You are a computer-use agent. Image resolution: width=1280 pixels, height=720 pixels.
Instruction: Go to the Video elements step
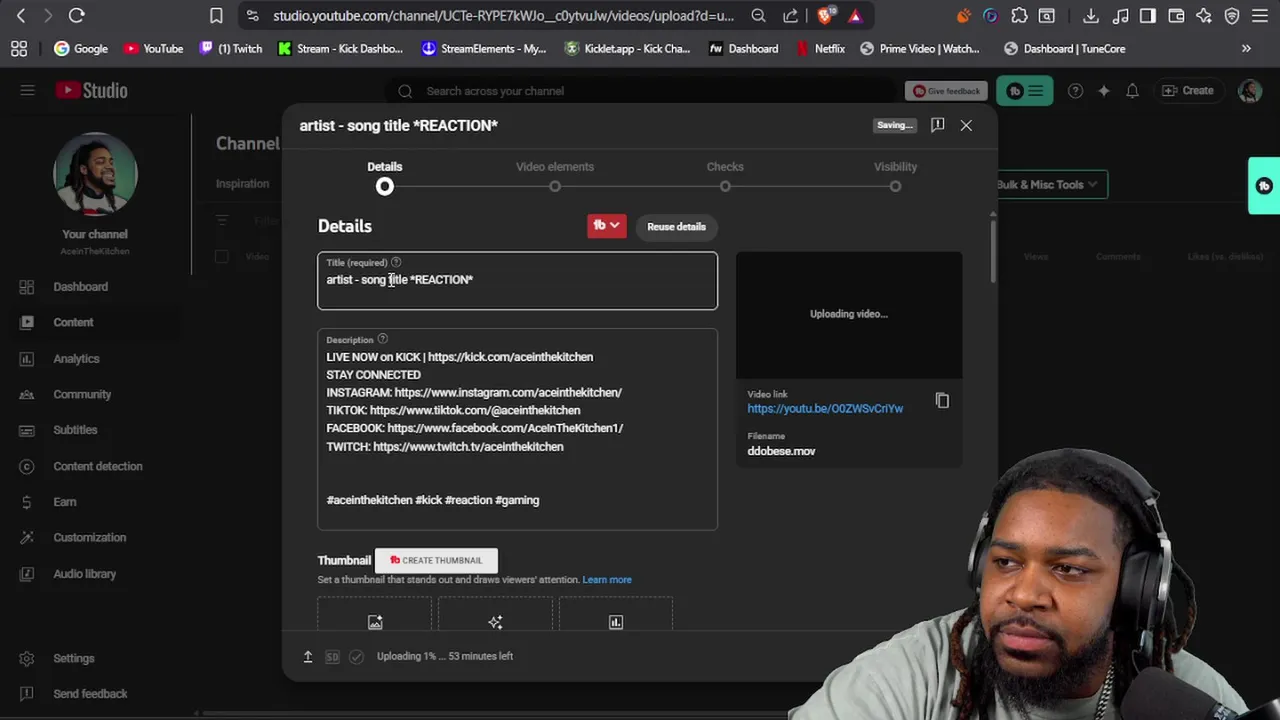point(555,176)
